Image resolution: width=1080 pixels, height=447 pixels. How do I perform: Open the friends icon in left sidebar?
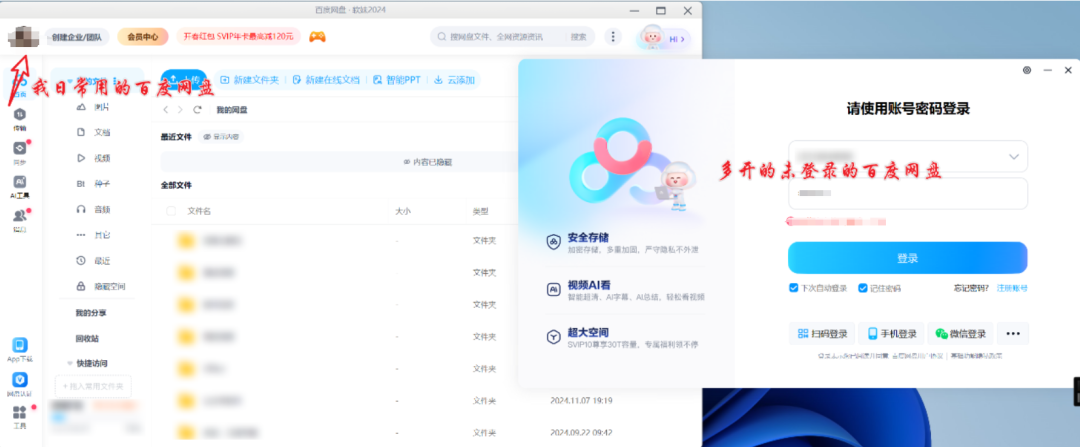pyautogui.click(x=19, y=220)
